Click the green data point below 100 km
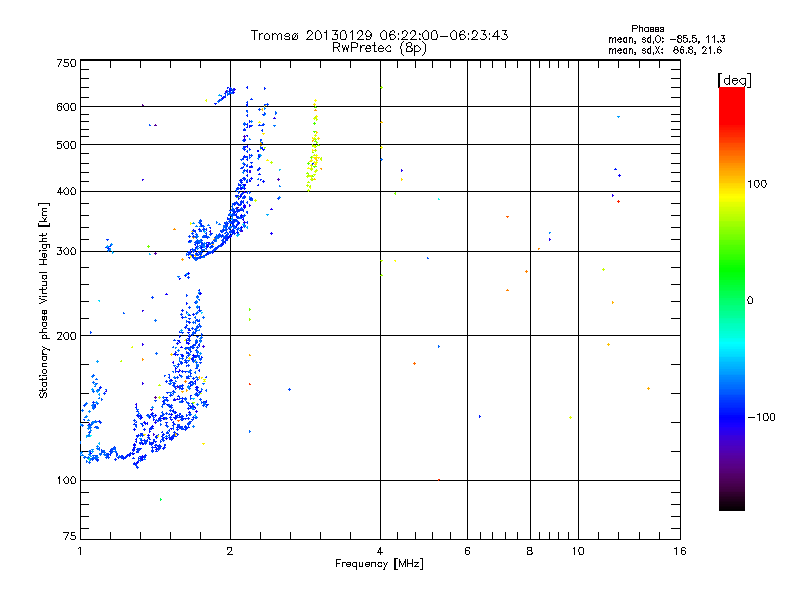Image resolution: width=800 pixels, height=600 pixels. tap(161, 499)
